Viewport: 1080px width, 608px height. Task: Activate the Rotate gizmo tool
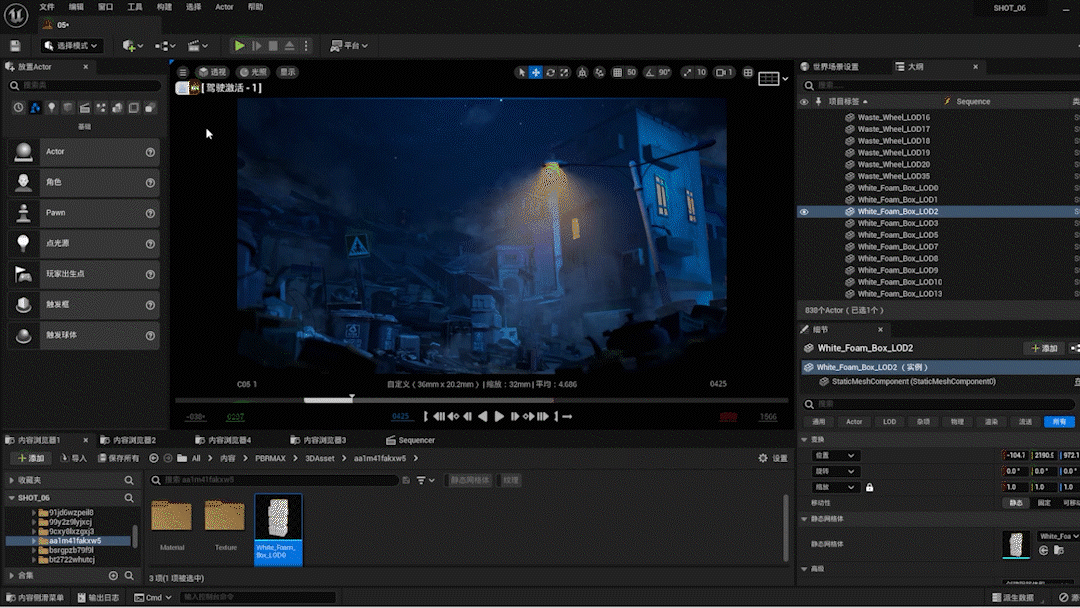[x=550, y=72]
